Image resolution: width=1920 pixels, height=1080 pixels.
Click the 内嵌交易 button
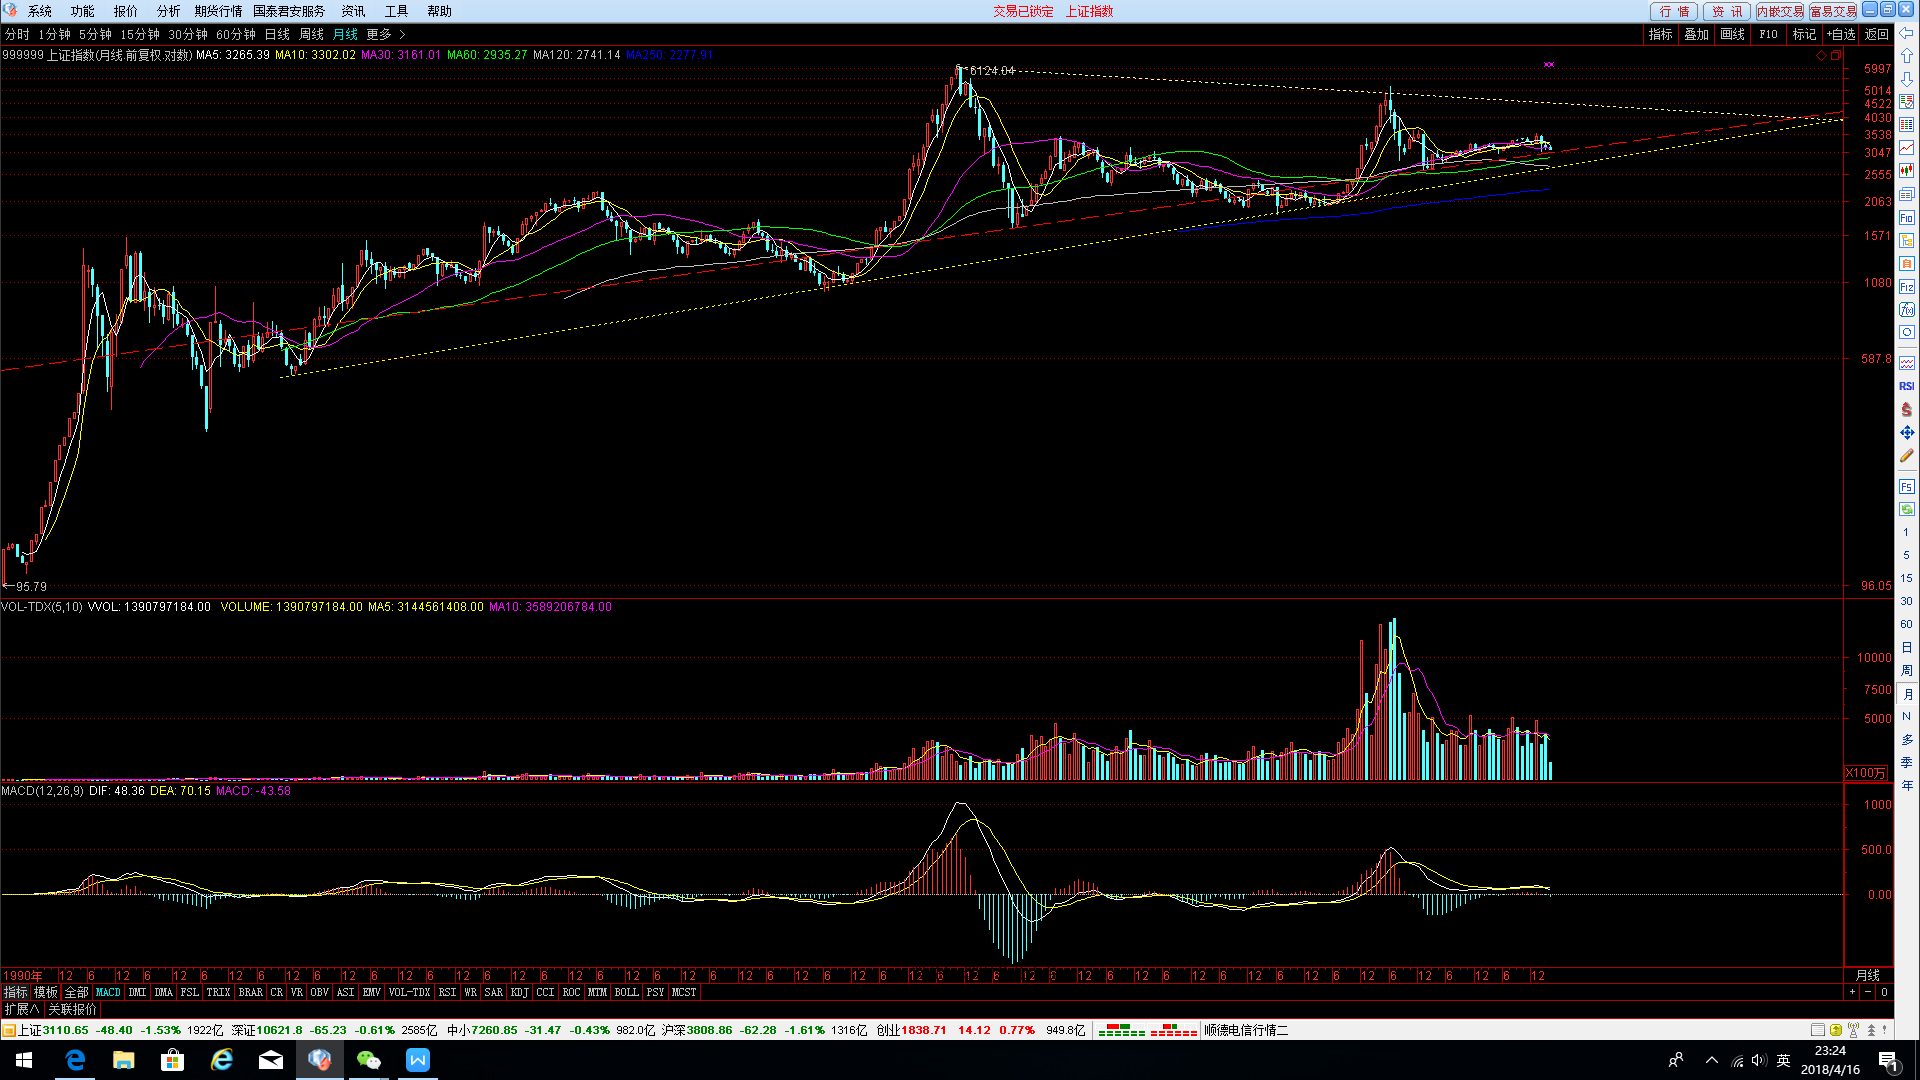[1779, 11]
